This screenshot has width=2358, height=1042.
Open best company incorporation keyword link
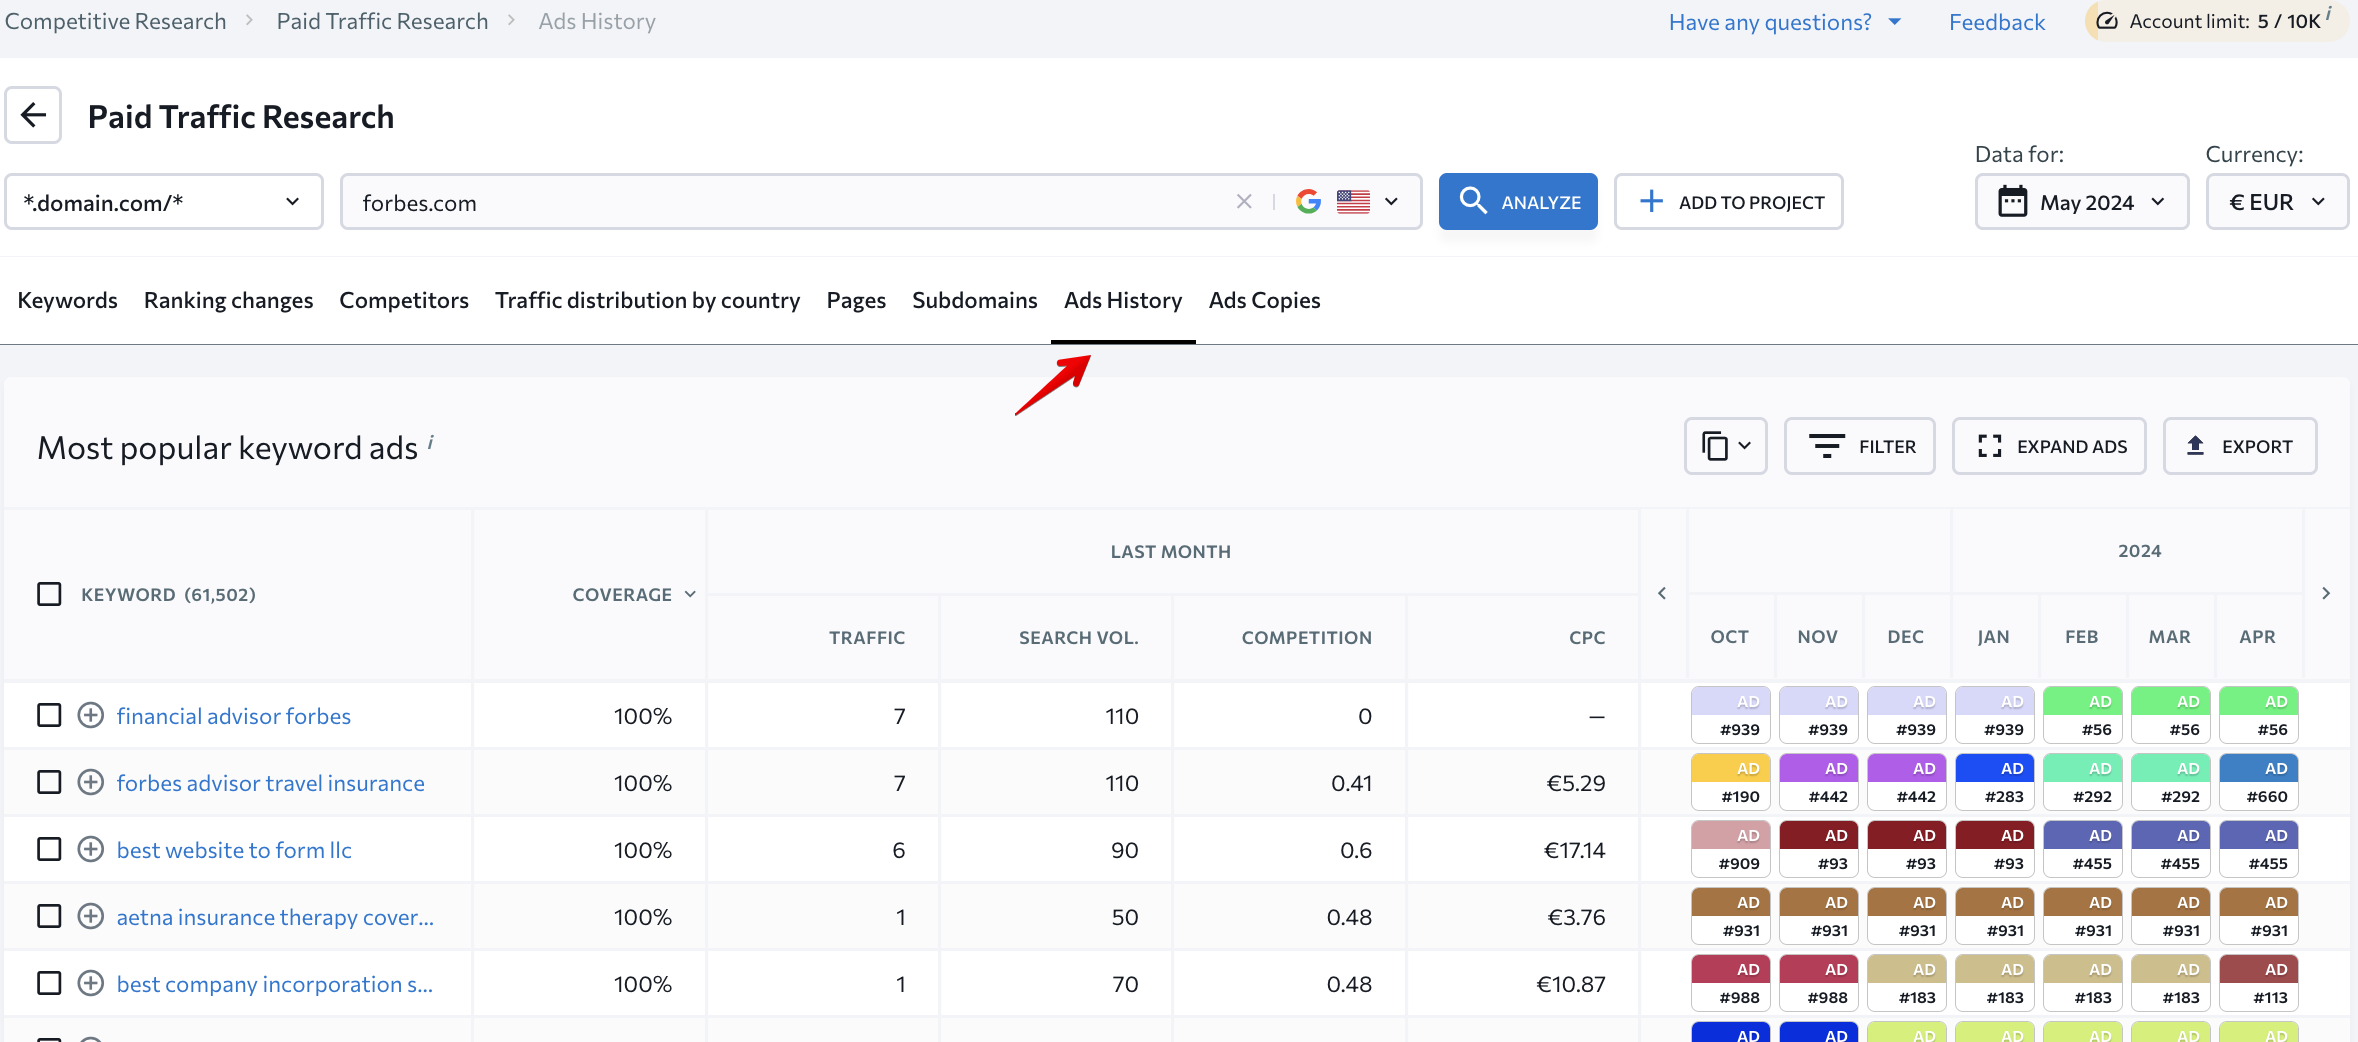point(274,984)
